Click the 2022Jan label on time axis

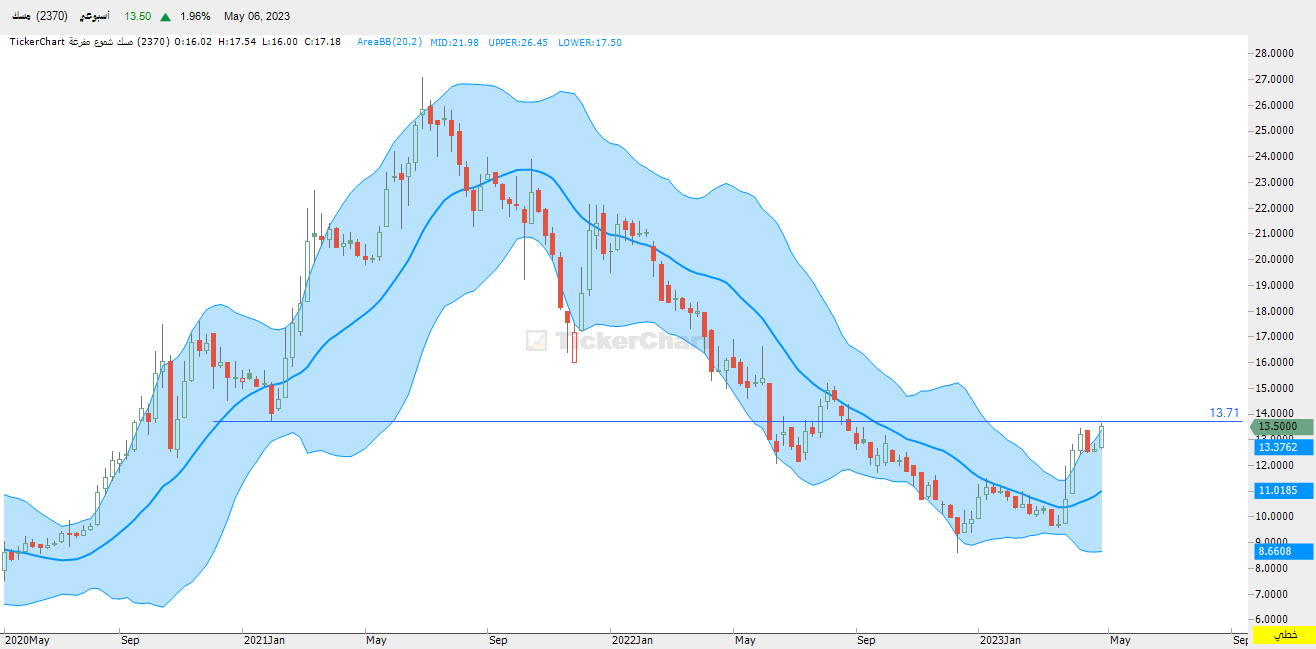tap(632, 638)
